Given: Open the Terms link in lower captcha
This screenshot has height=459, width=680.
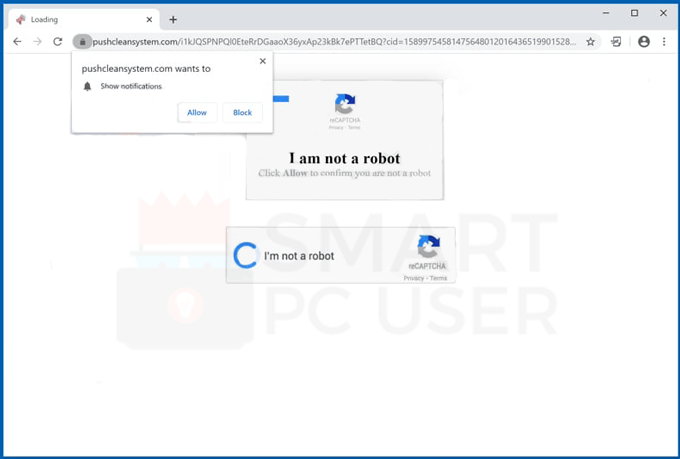Looking at the screenshot, I should [x=438, y=278].
